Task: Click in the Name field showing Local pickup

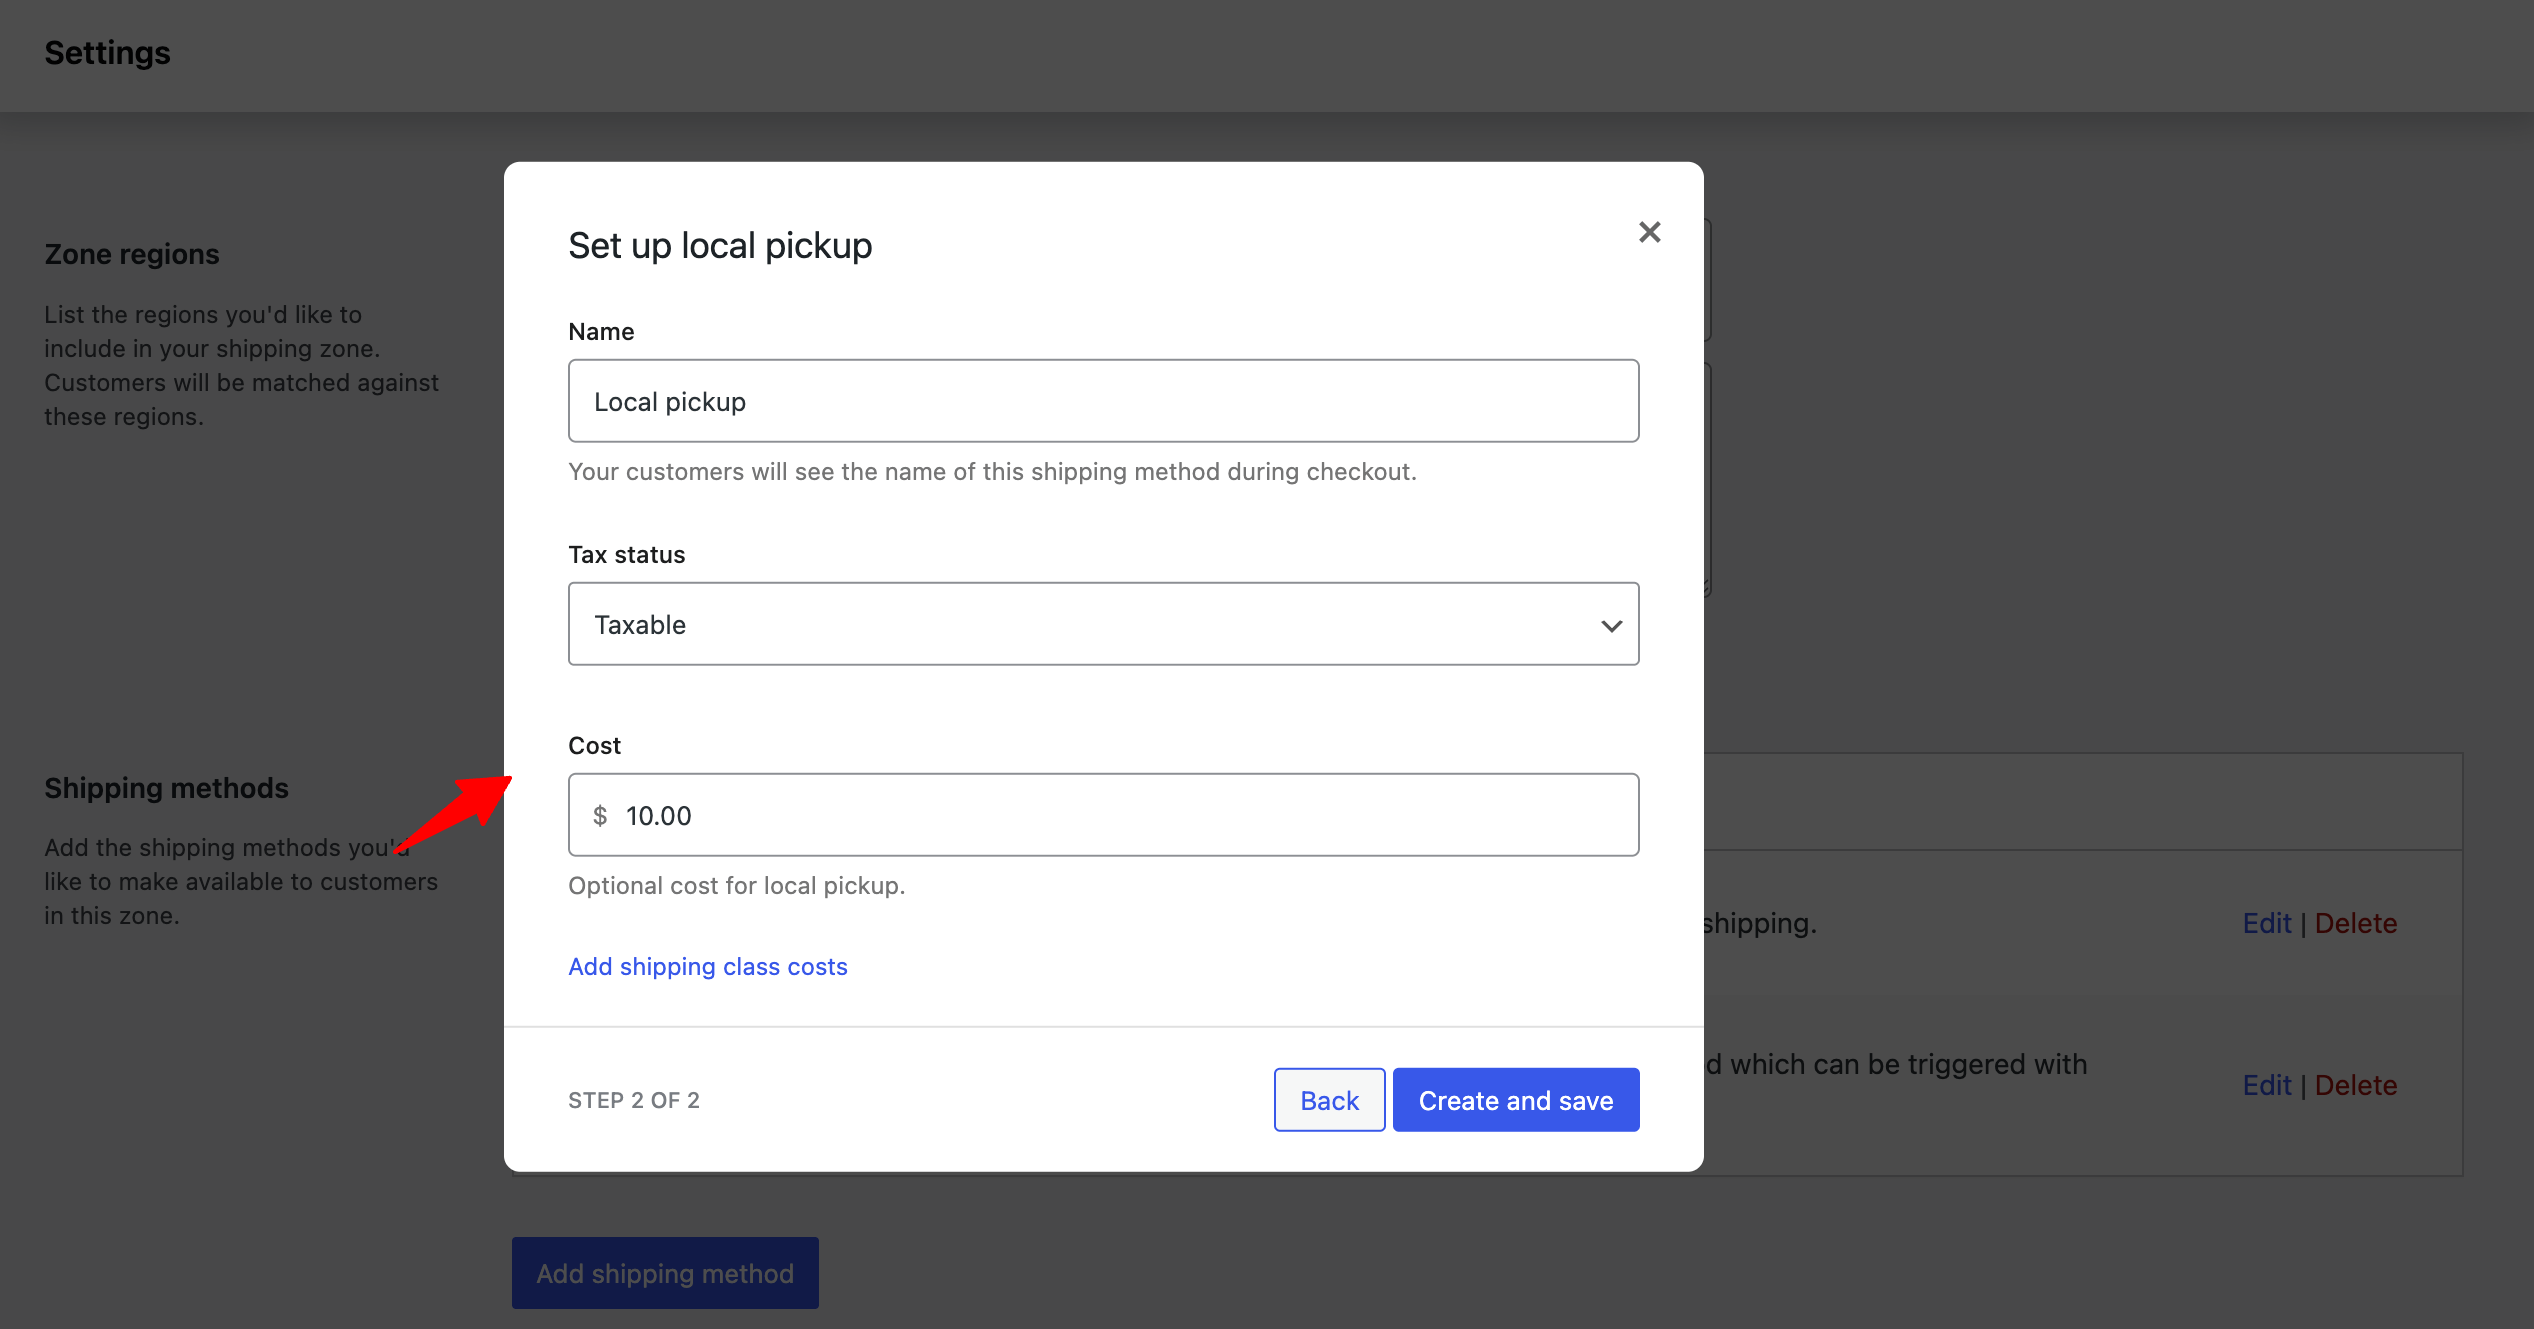Action: click(x=1102, y=400)
